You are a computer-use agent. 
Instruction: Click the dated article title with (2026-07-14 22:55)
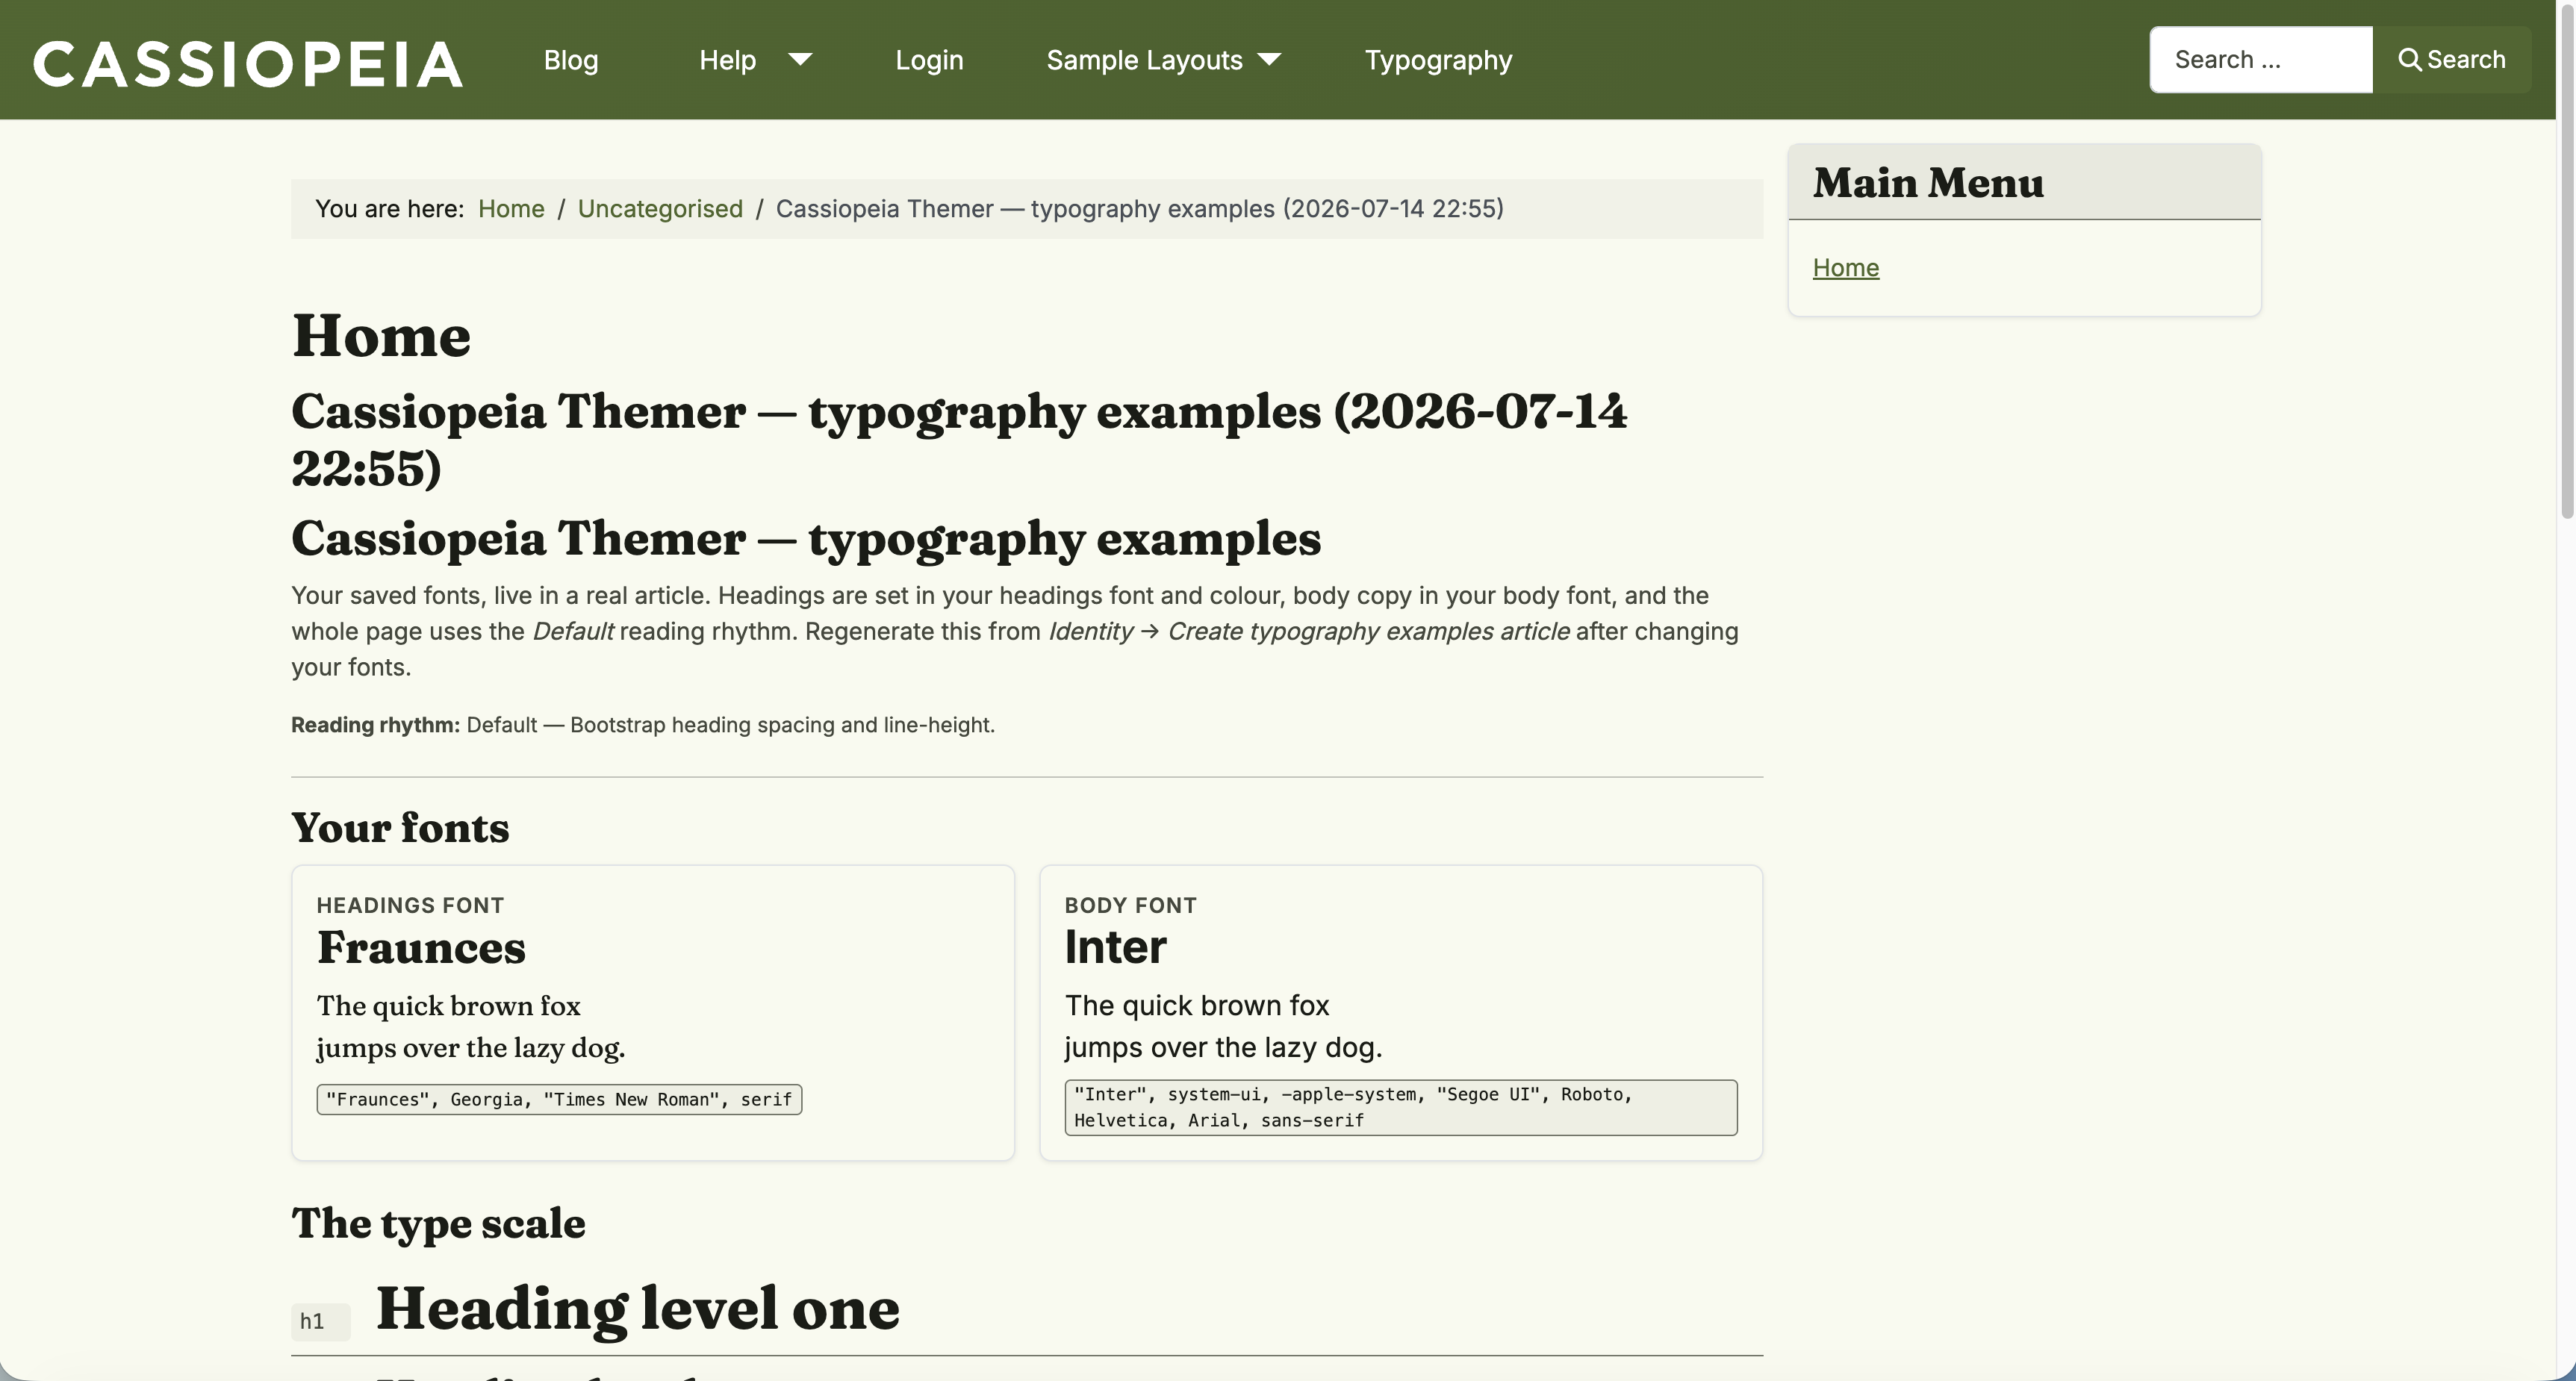[x=959, y=440]
